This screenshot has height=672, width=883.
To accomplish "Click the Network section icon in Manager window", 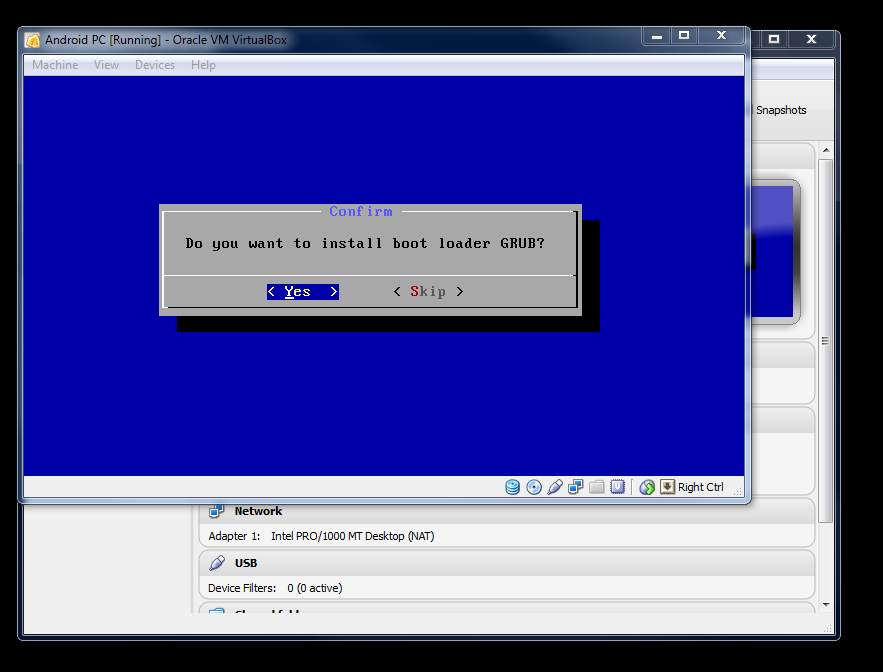I will tap(216, 511).
